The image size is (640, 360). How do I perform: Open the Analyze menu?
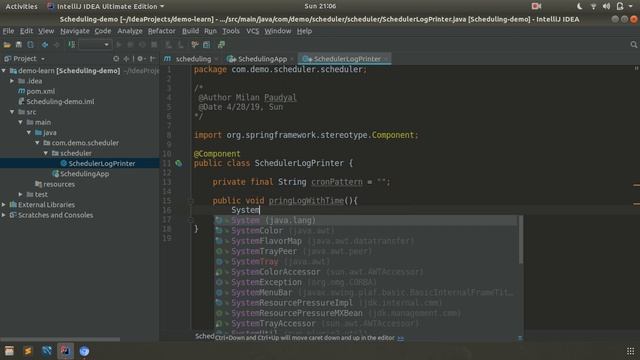point(130,31)
